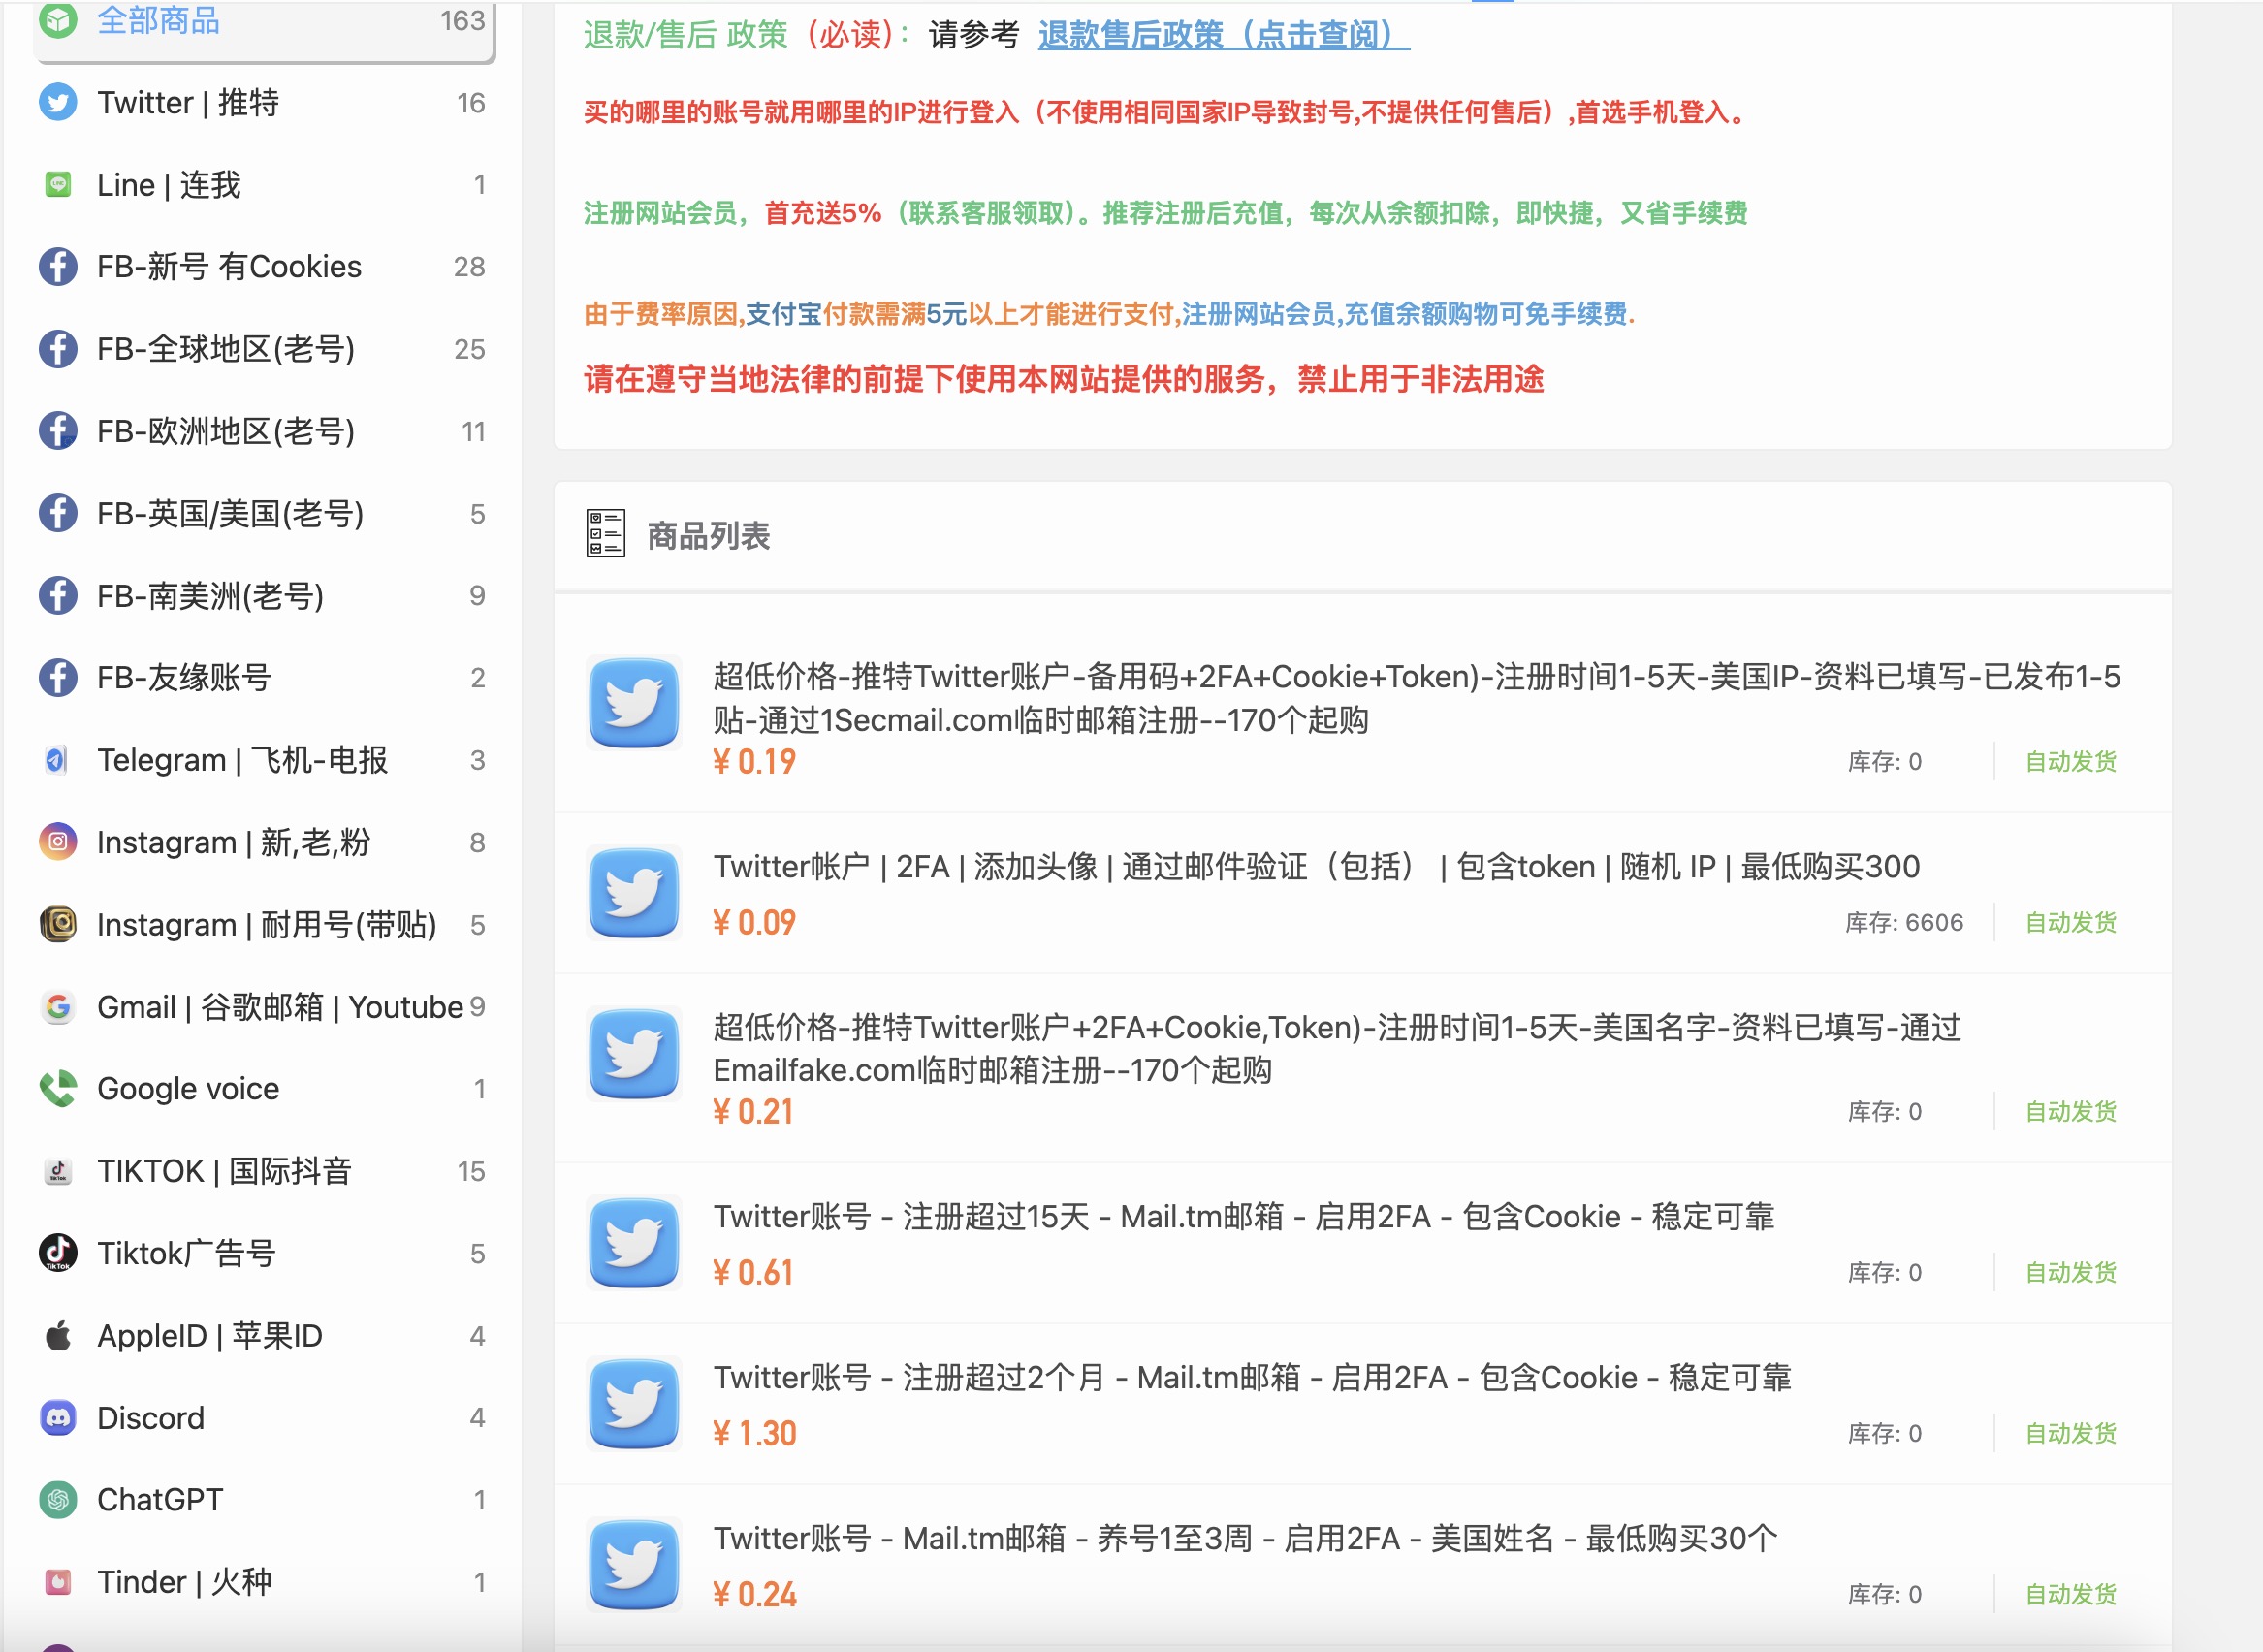
Task: Click the Tinder icon in the sidebar
Action: (x=58, y=1582)
